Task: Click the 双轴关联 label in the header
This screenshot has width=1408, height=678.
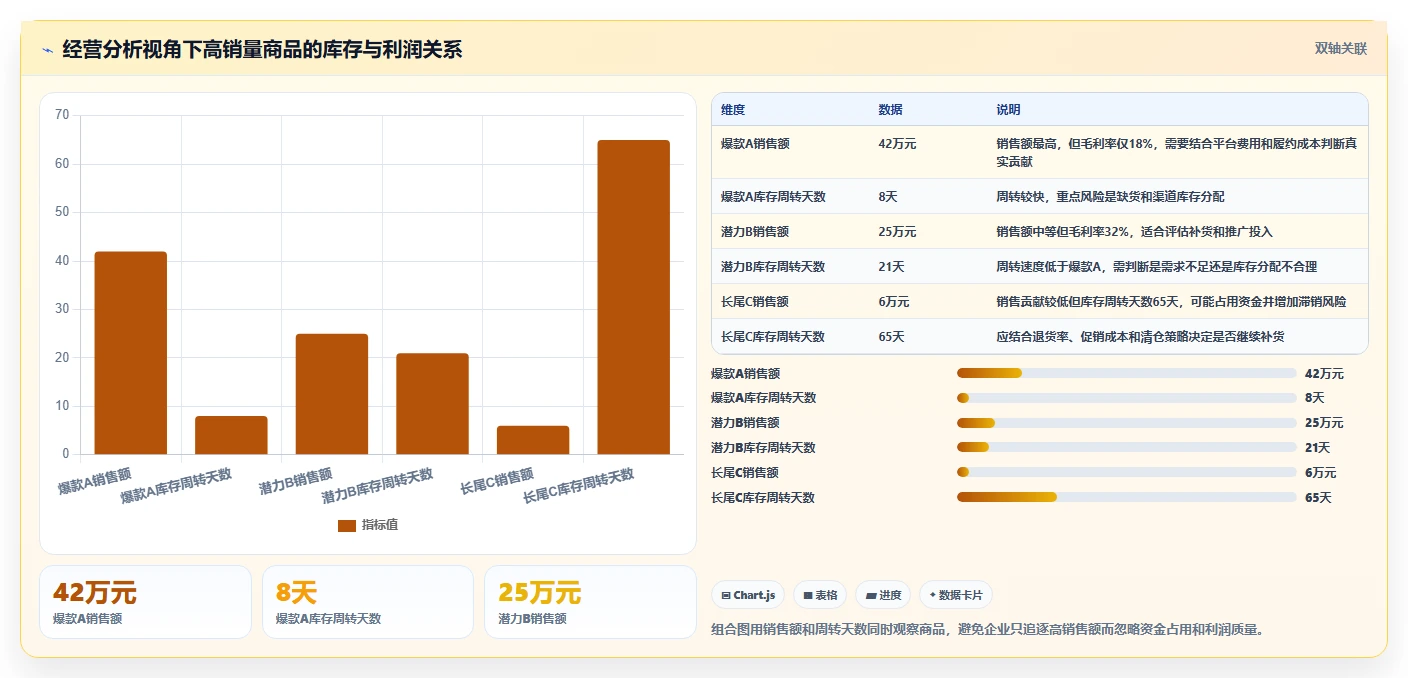Action: (1340, 48)
